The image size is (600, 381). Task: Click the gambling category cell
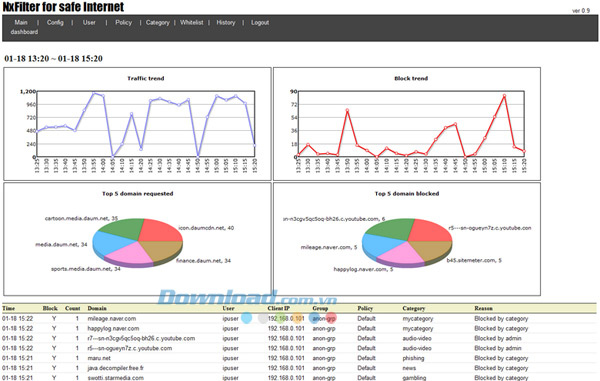coord(414,378)
